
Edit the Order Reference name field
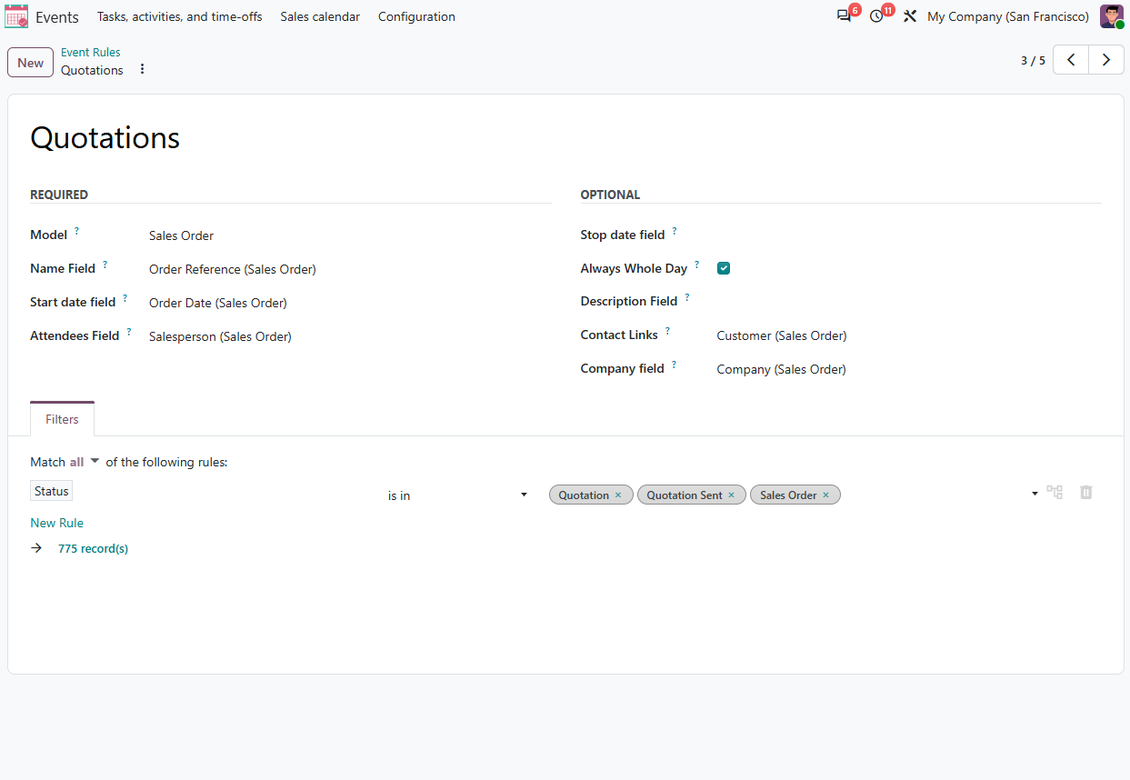232,270
